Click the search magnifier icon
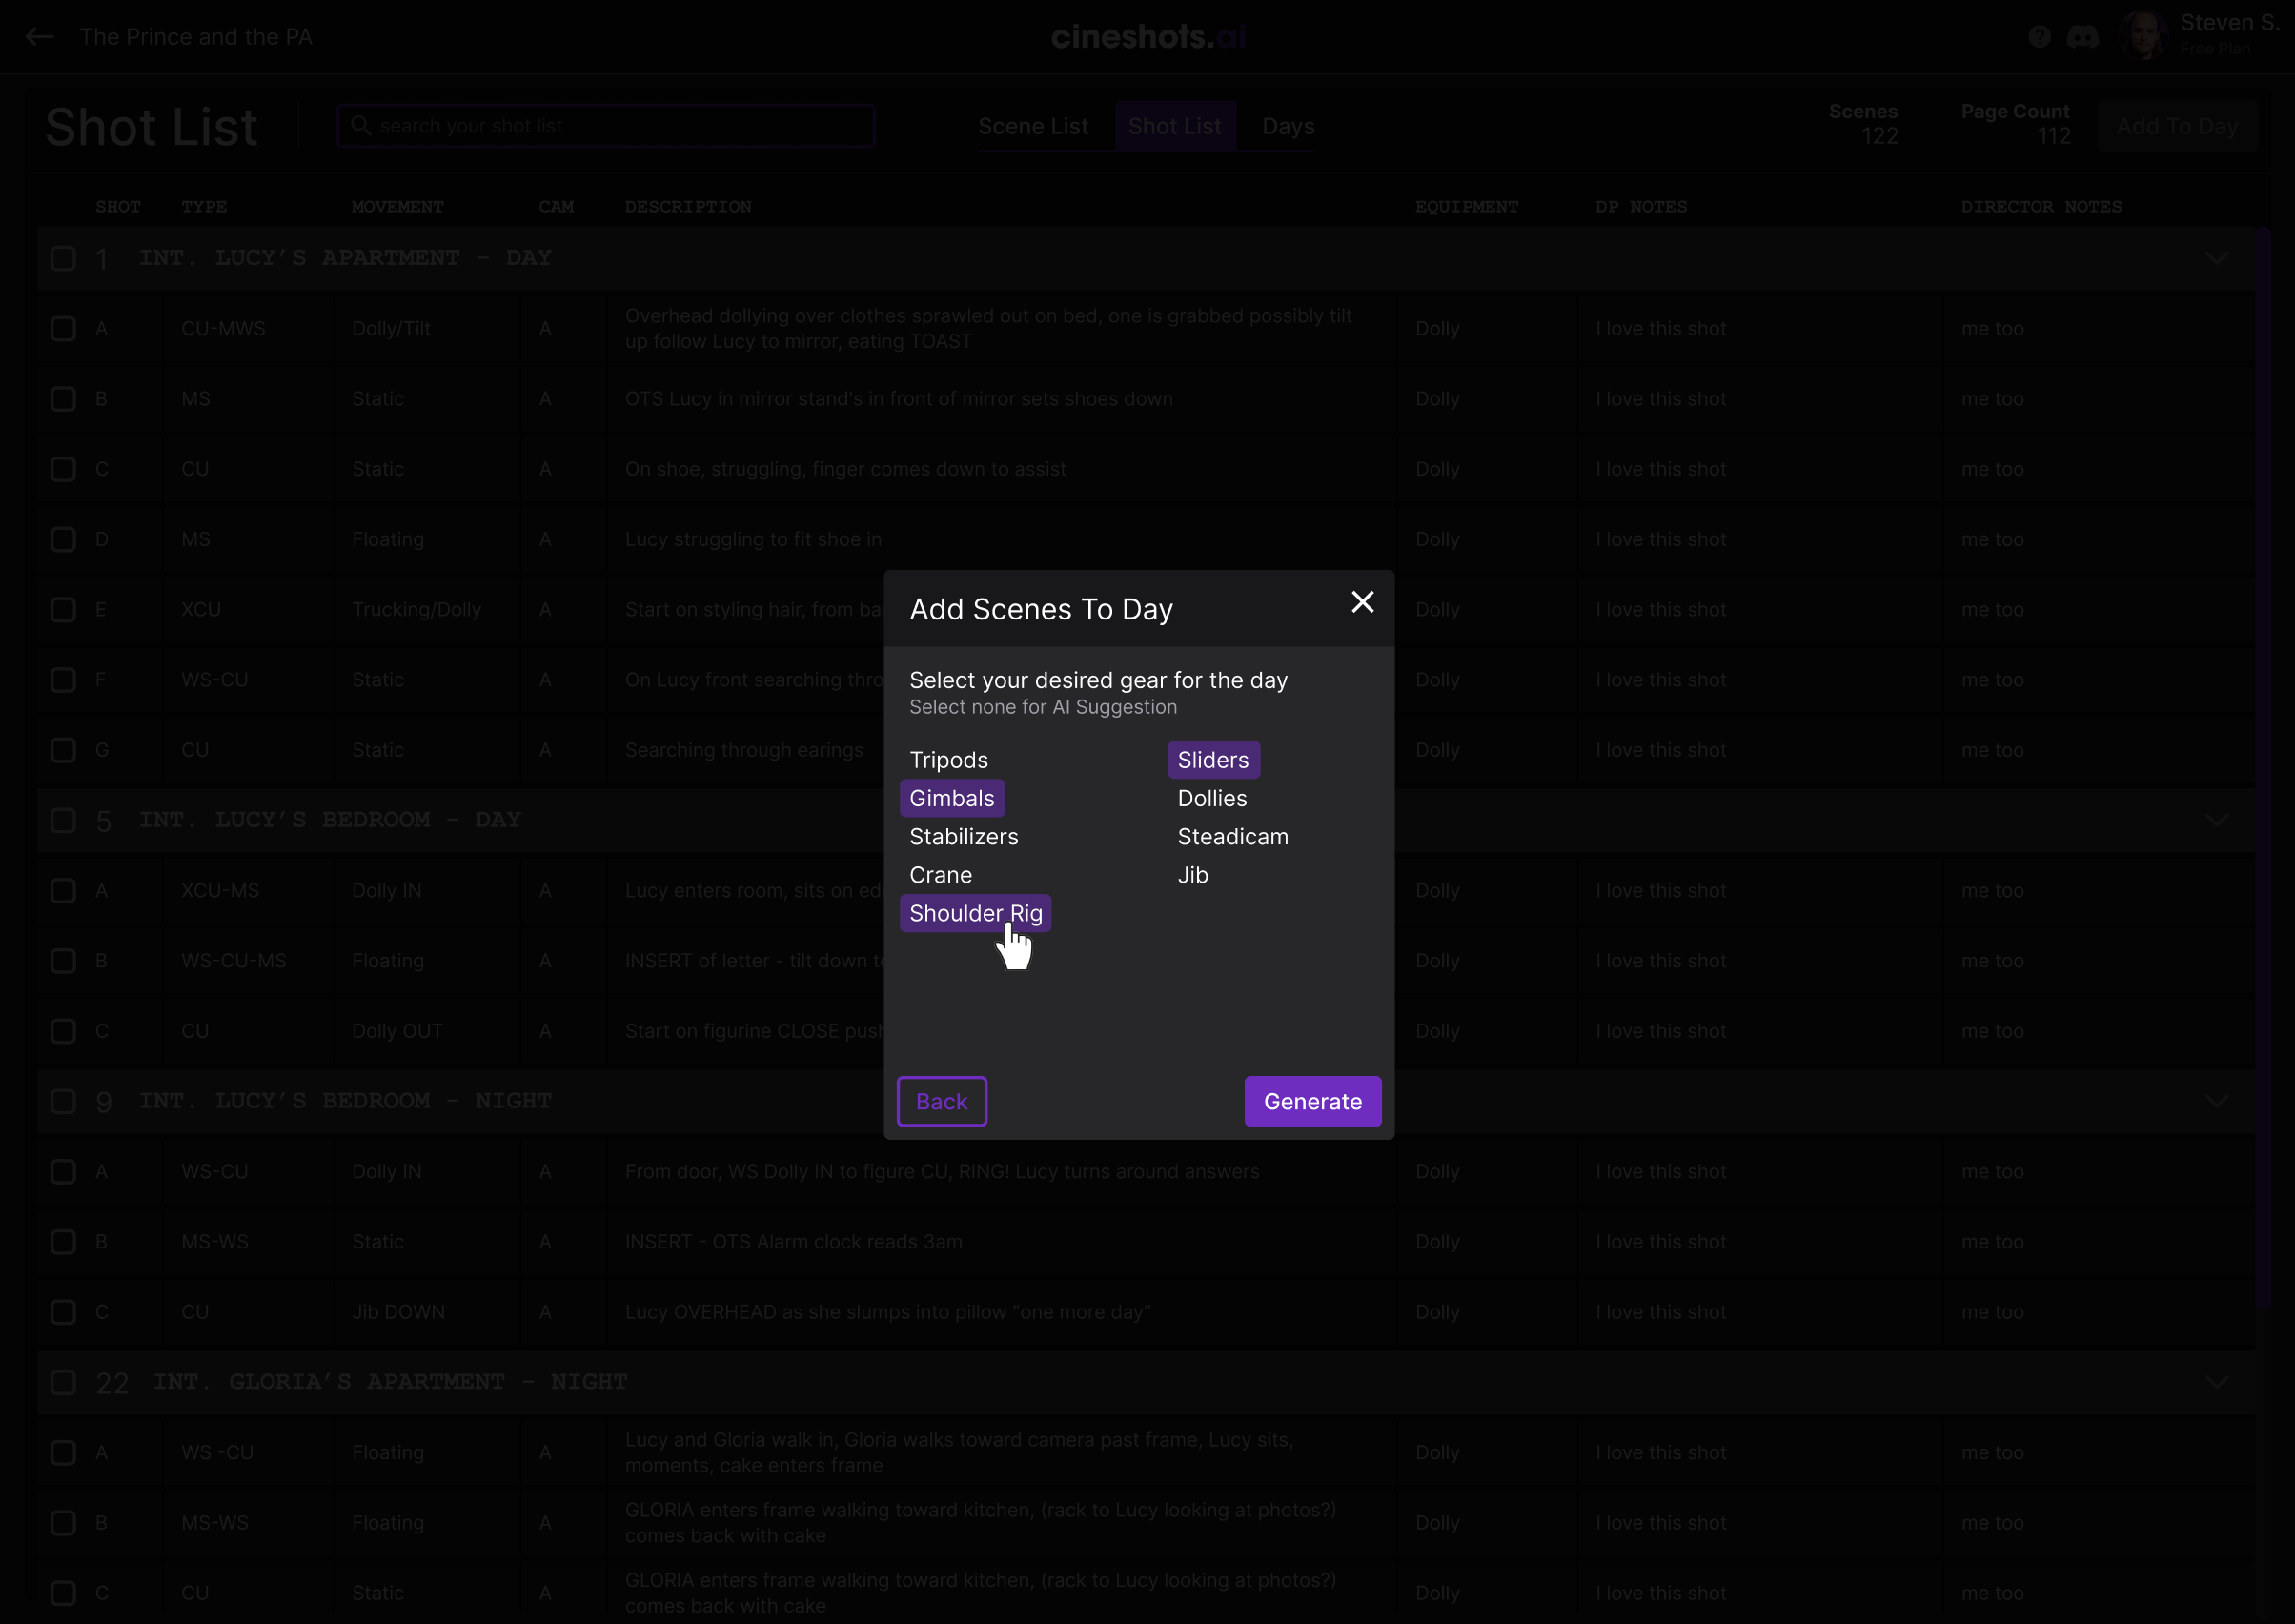 tap(361, 126)
